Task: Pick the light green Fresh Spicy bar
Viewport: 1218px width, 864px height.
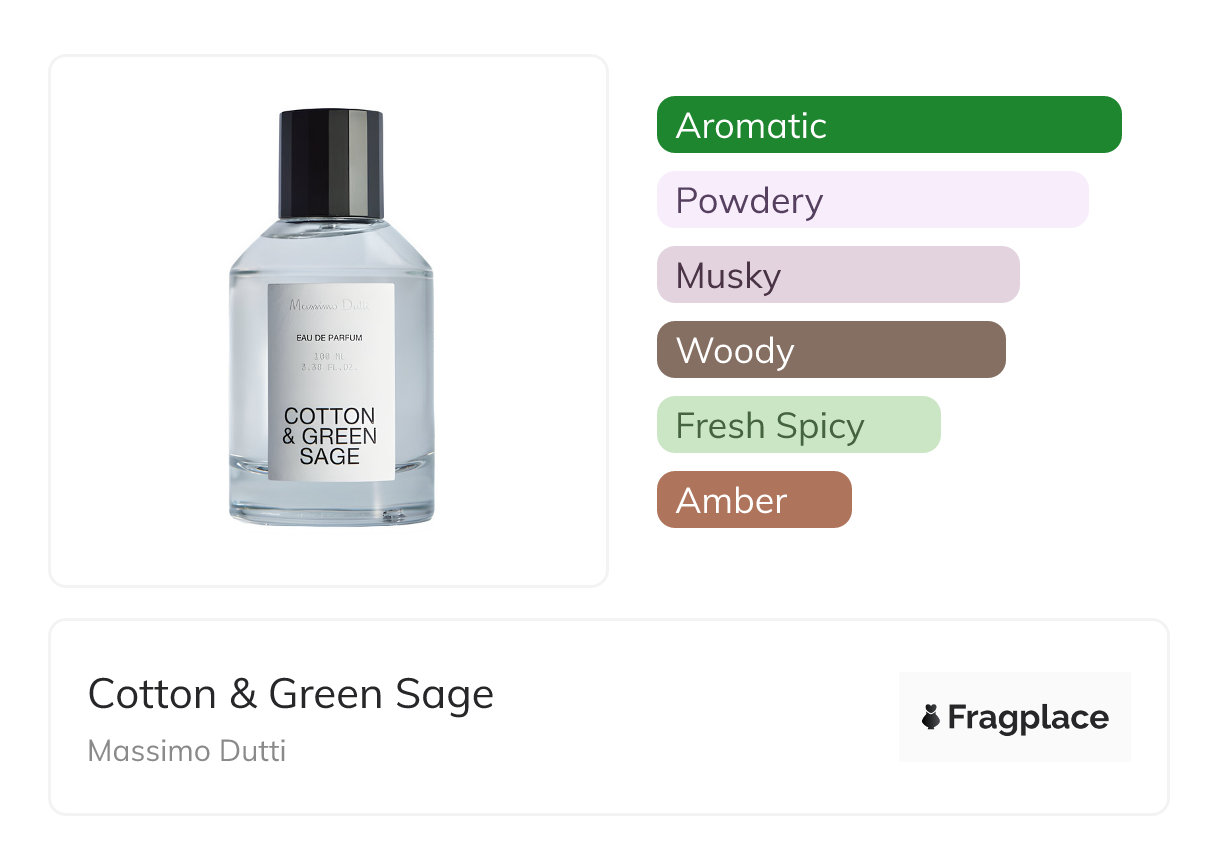Action: [799, 425]
